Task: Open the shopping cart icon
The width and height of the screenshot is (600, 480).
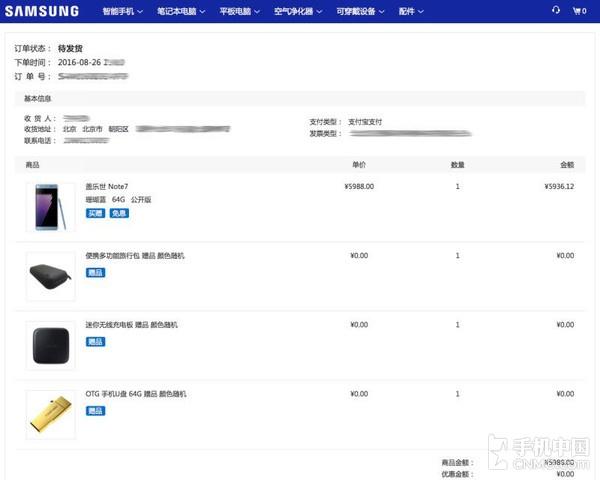Action: click(x=580, y=11)
